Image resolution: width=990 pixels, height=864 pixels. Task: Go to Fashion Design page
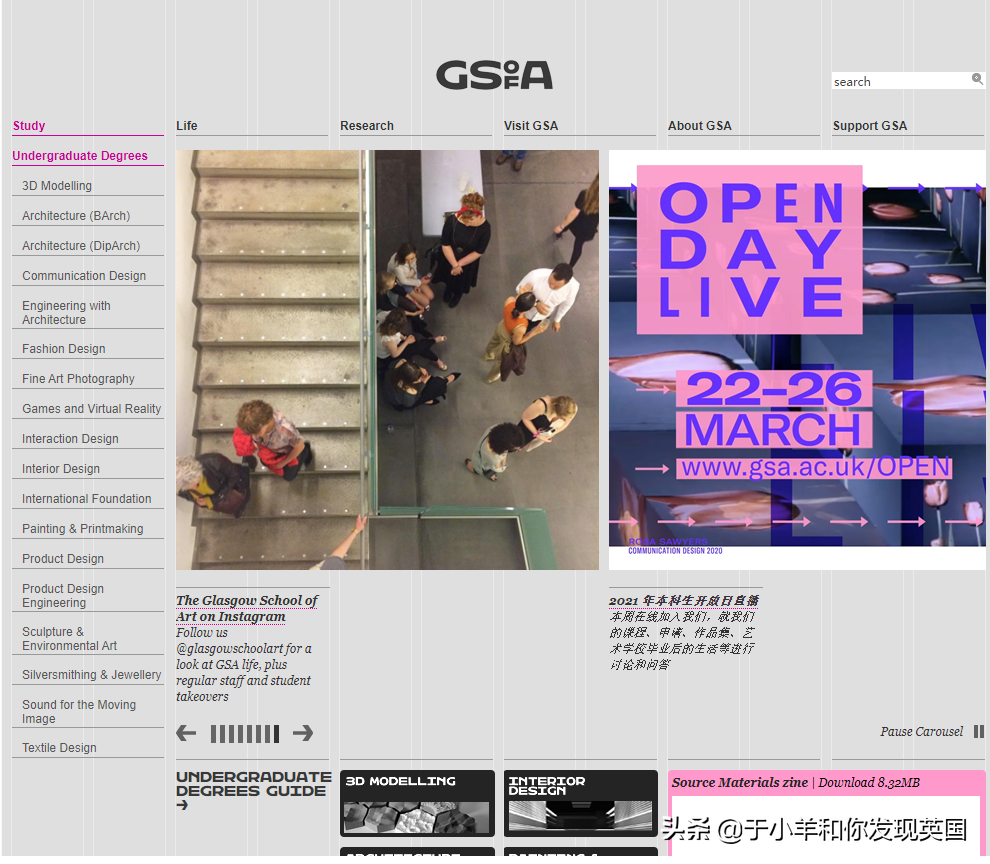[64, 349]
